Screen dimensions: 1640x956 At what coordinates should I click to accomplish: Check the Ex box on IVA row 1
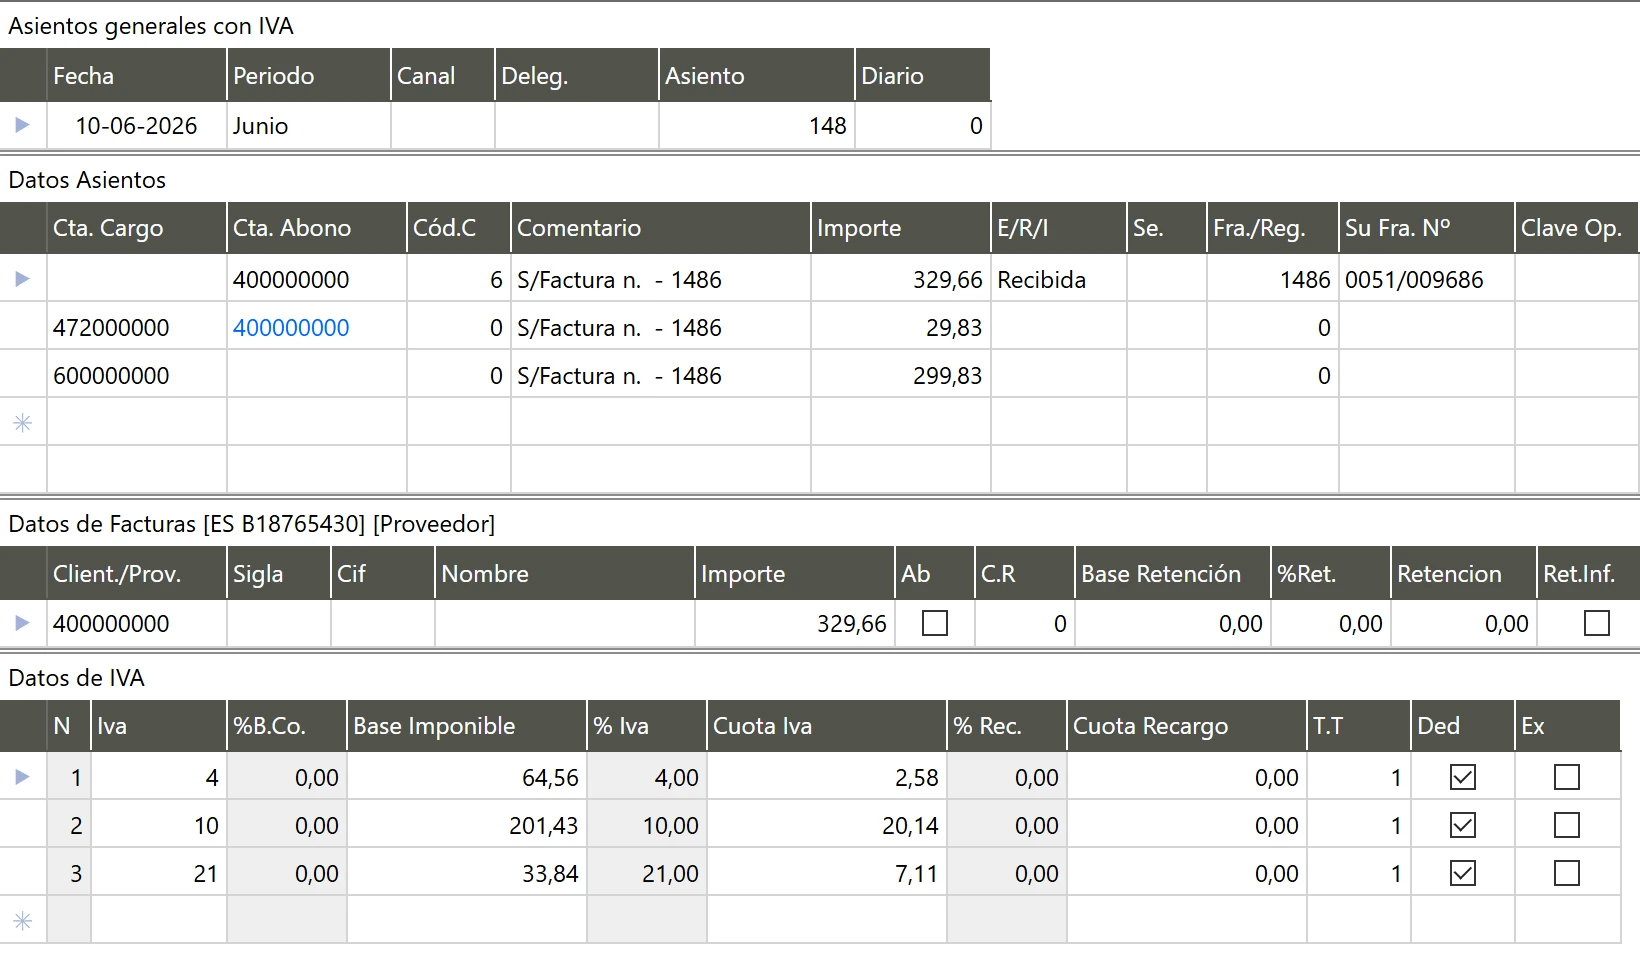pos(1567,777)
